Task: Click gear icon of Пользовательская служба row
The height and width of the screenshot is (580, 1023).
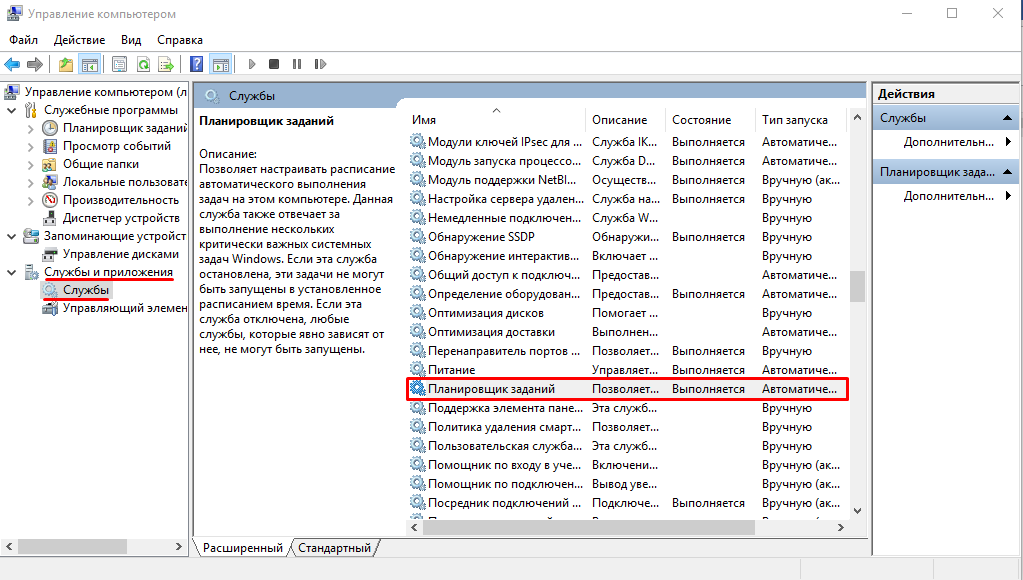Action: tap(418, 445)
